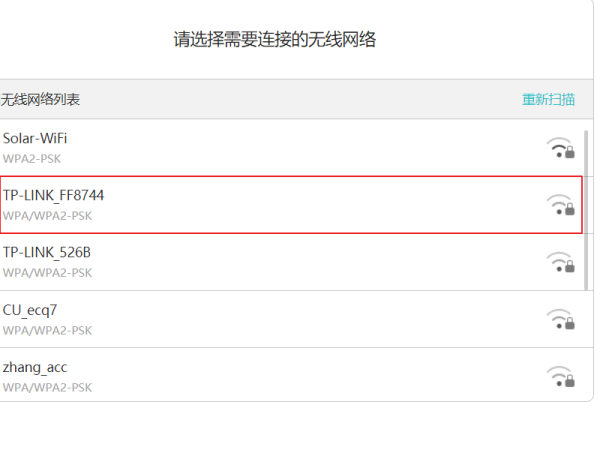Rescan networks via 重新扫描 link
The image size is (600, 450).
coord(548,99)
